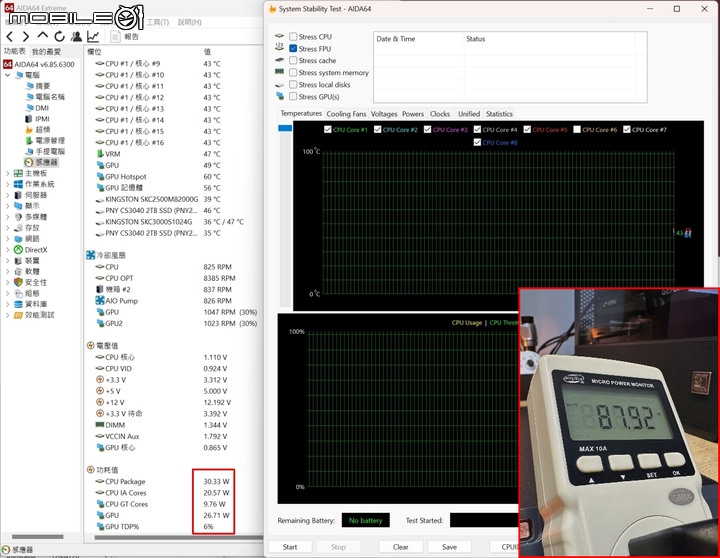The height and width of the screenshot is (558, 720).
Task: Expand the 存放 storage tree node
Action: (7, 228)
